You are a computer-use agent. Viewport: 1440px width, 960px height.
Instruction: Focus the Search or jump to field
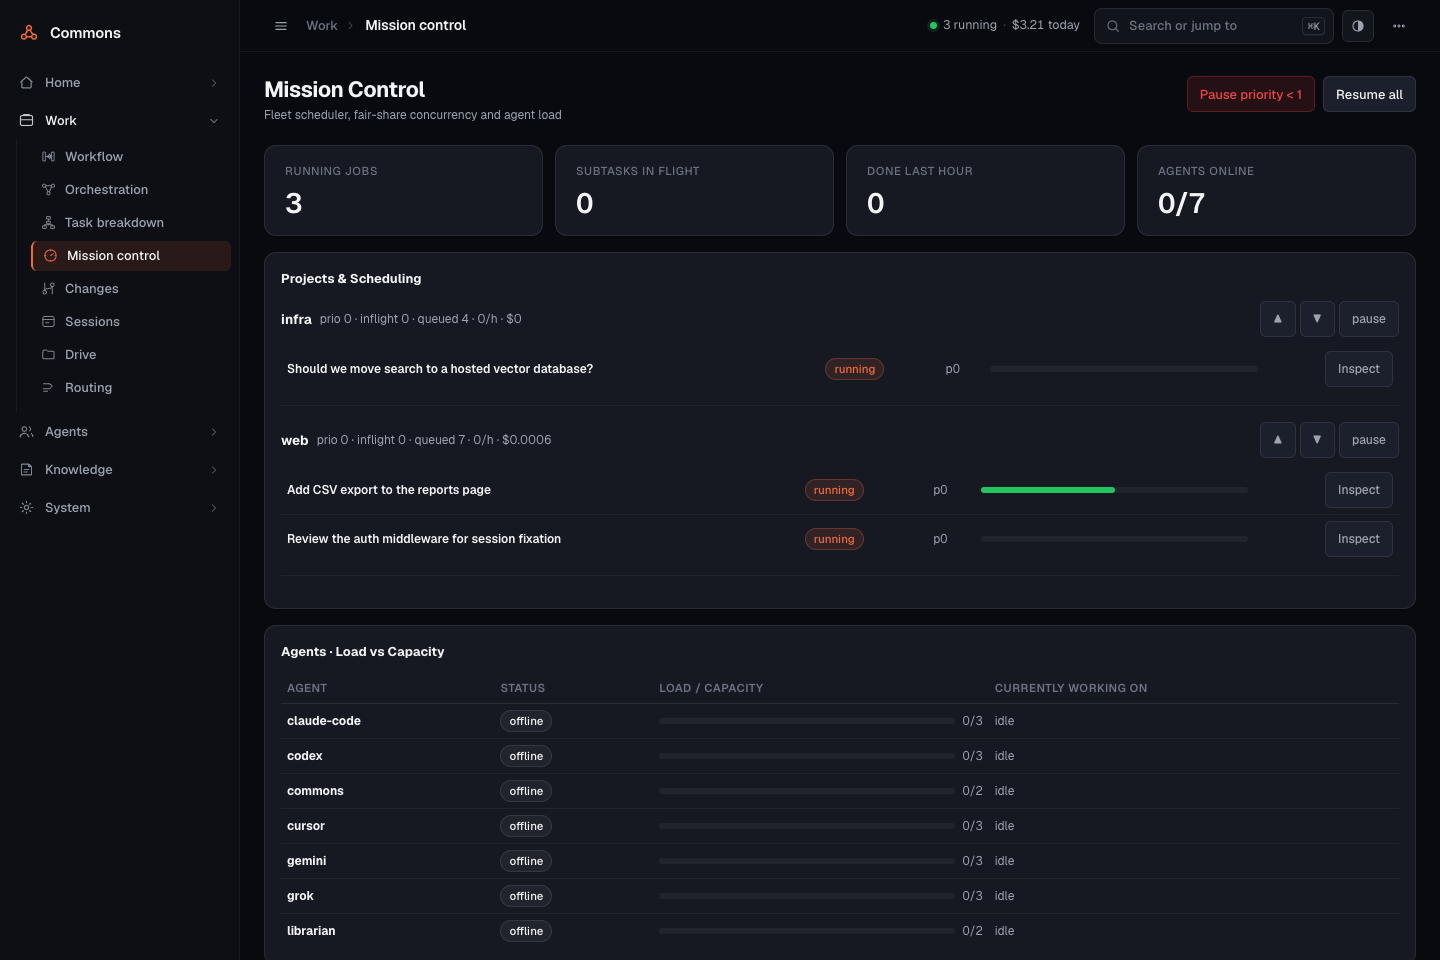click(1214, 26)
